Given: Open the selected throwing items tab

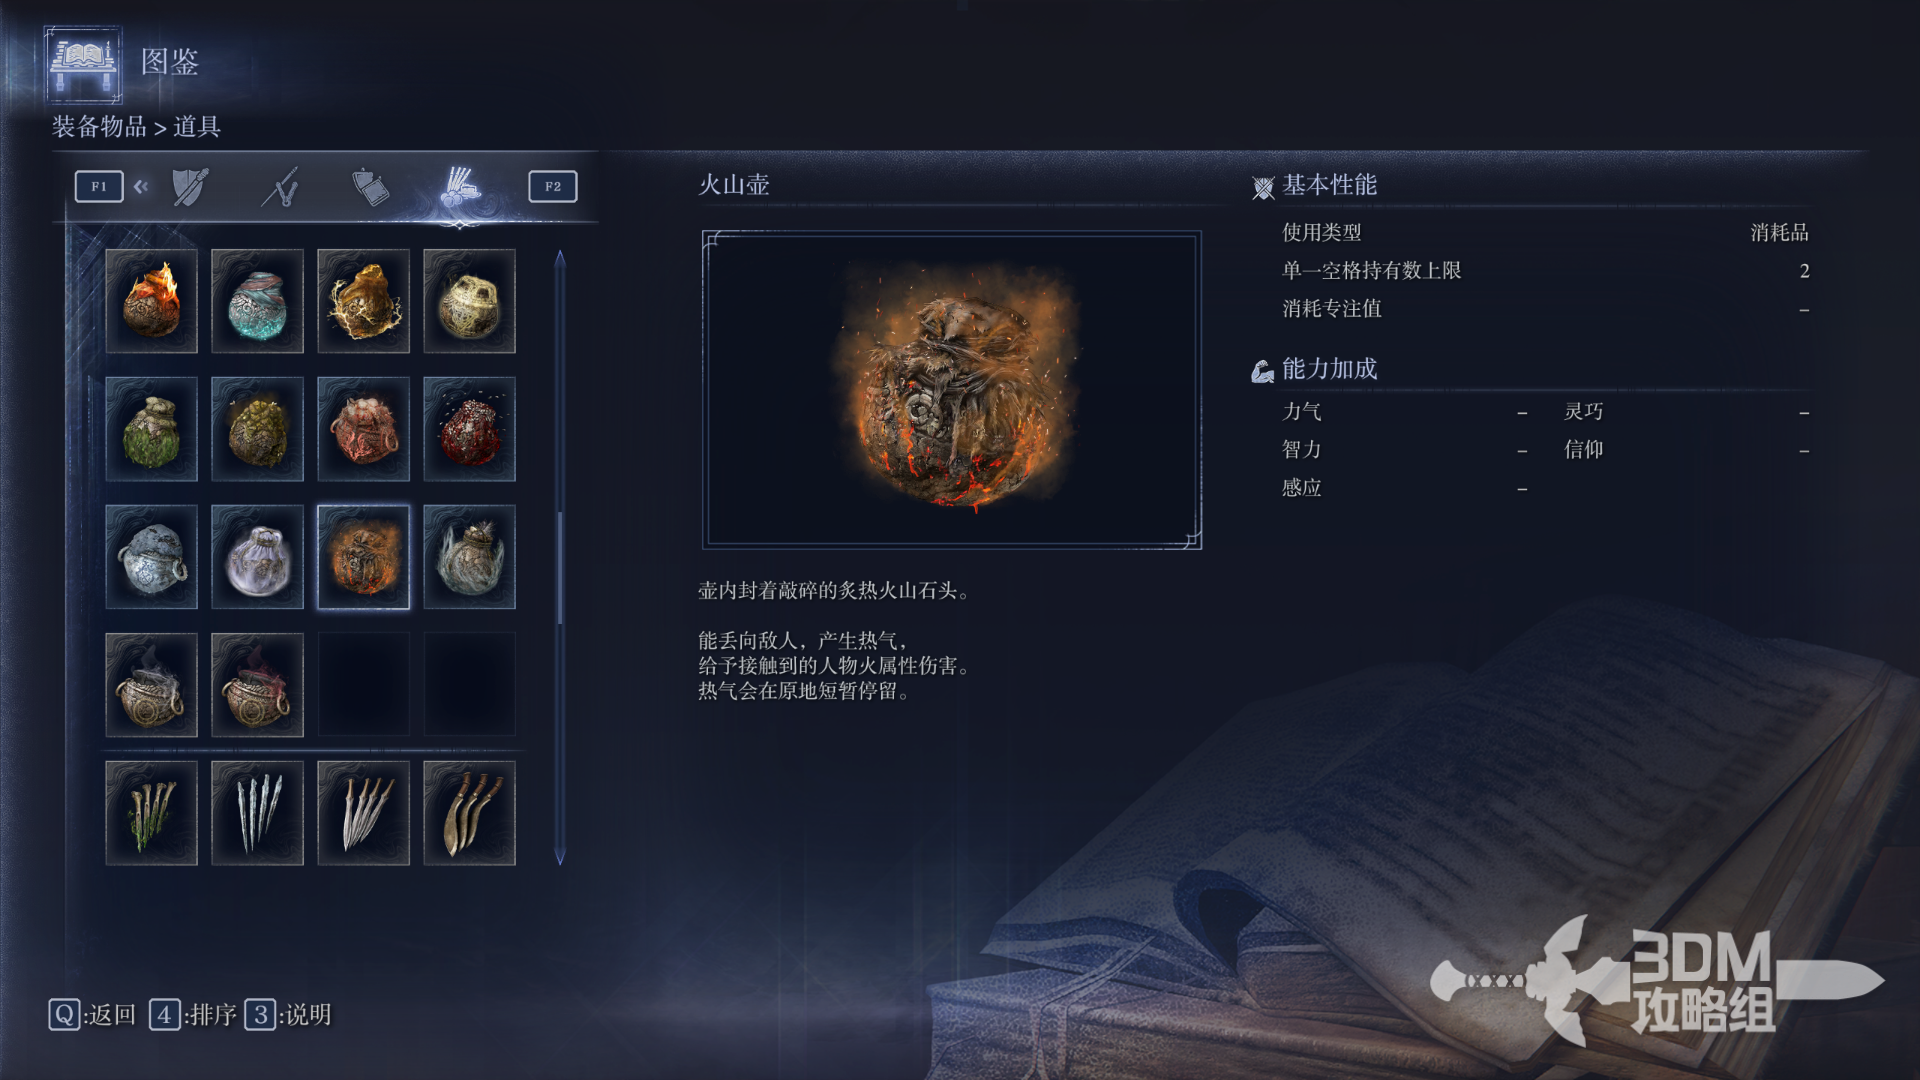Looking at the screenshot, I should [x=460, y=187].
